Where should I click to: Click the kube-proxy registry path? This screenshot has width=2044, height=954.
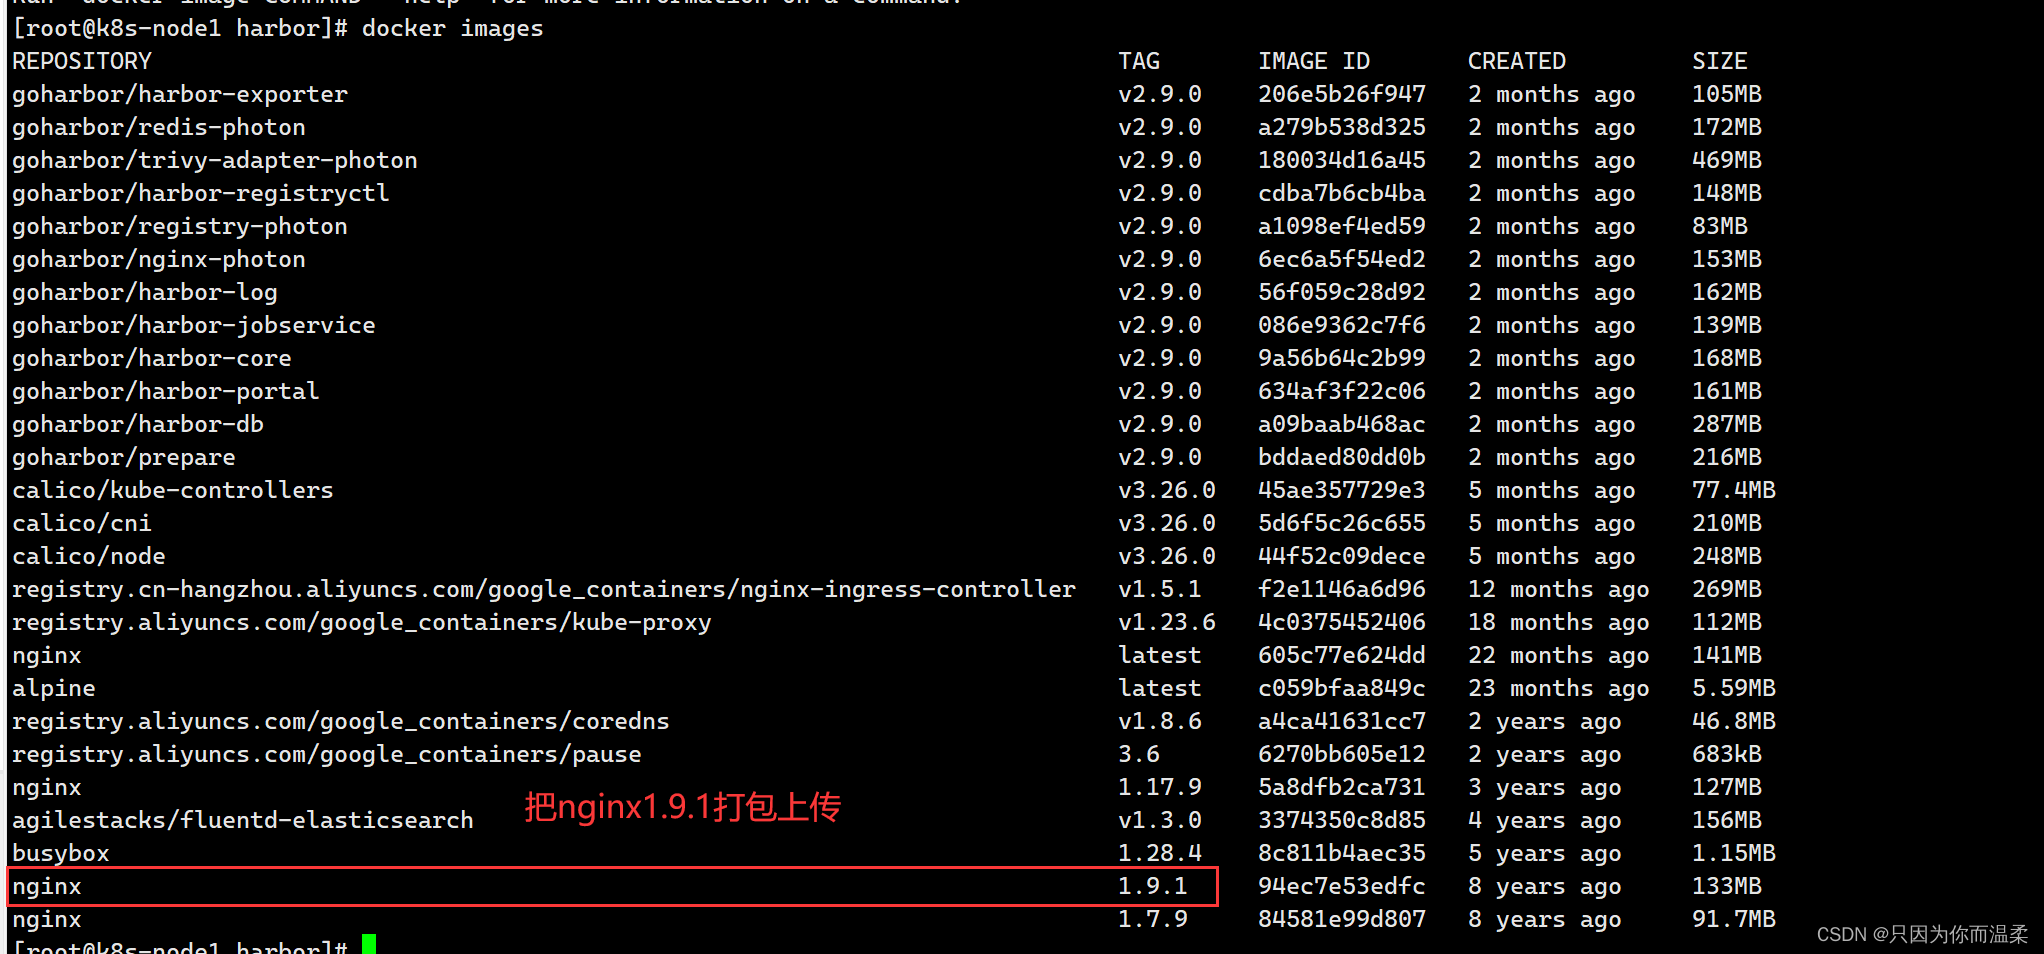click(362, 623)
